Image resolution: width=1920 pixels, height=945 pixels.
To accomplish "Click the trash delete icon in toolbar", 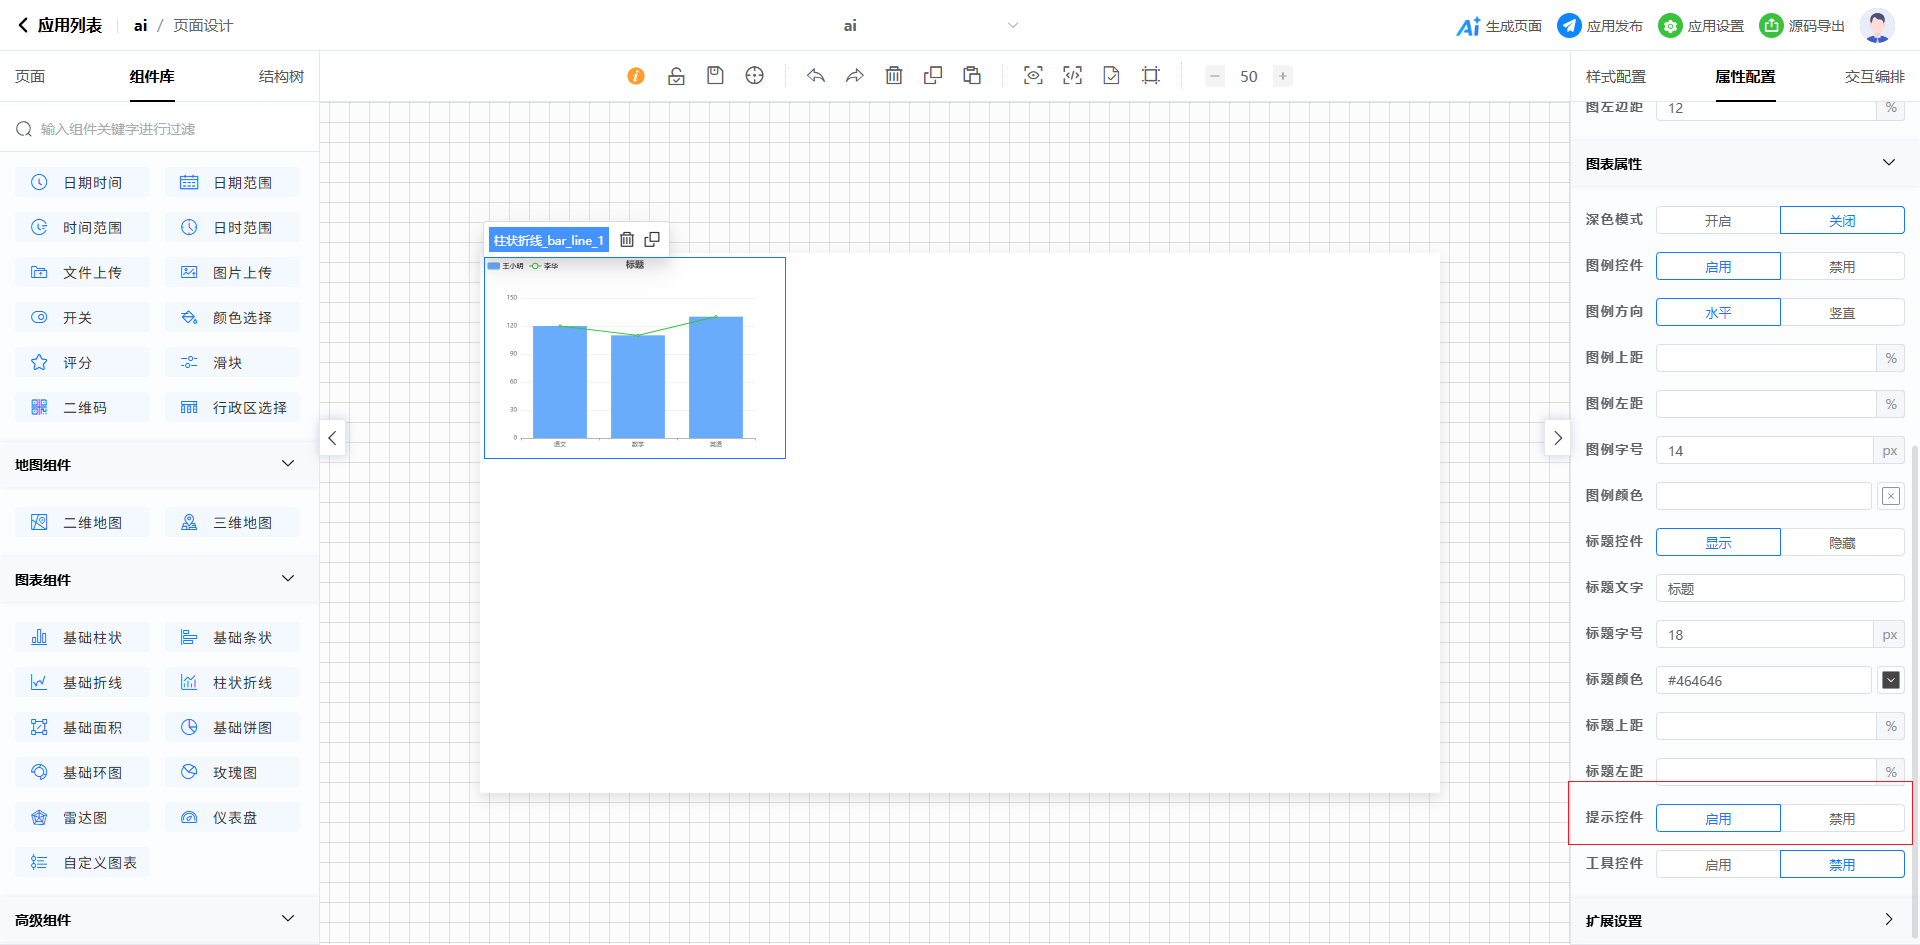I will (x=894, y=76).
